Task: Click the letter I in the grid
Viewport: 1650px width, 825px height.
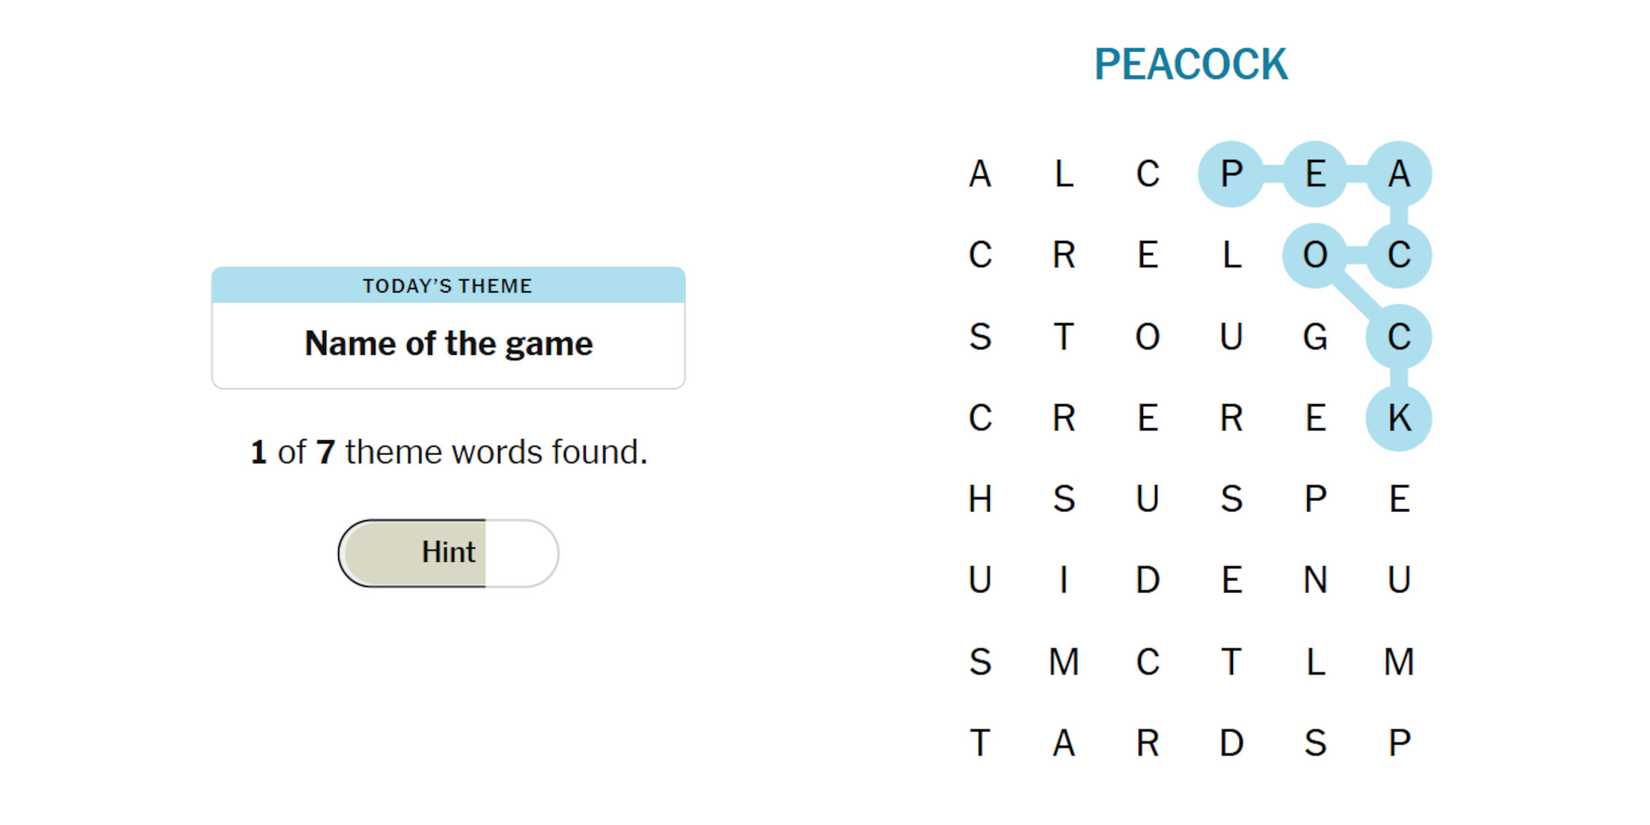Action: click(1064, 580)
